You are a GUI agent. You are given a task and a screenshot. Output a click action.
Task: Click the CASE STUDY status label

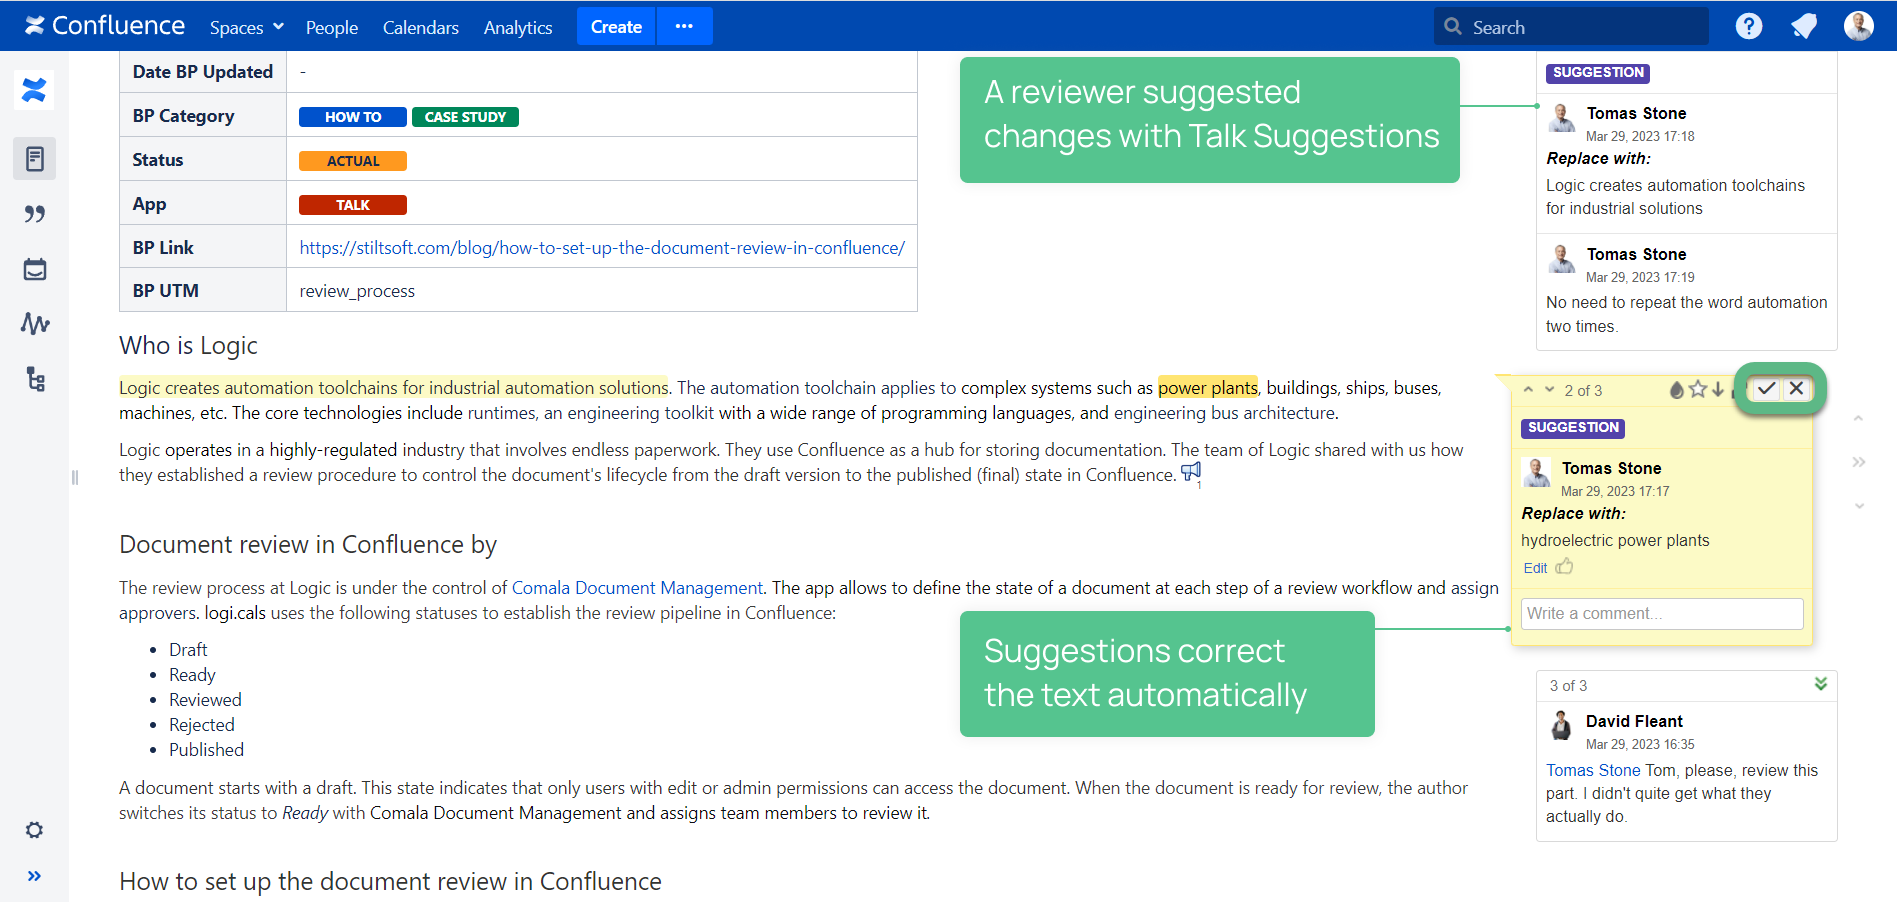pyautogui.click(x=465, y=117)
